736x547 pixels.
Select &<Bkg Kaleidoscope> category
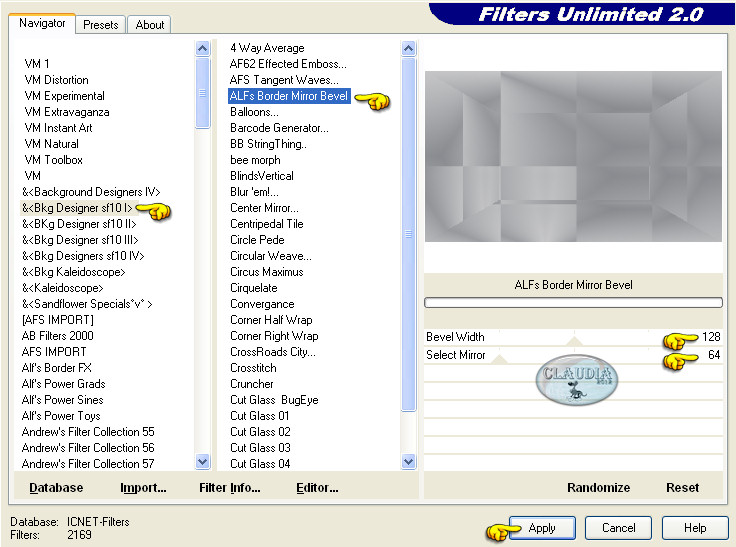(x=73, y=272)
